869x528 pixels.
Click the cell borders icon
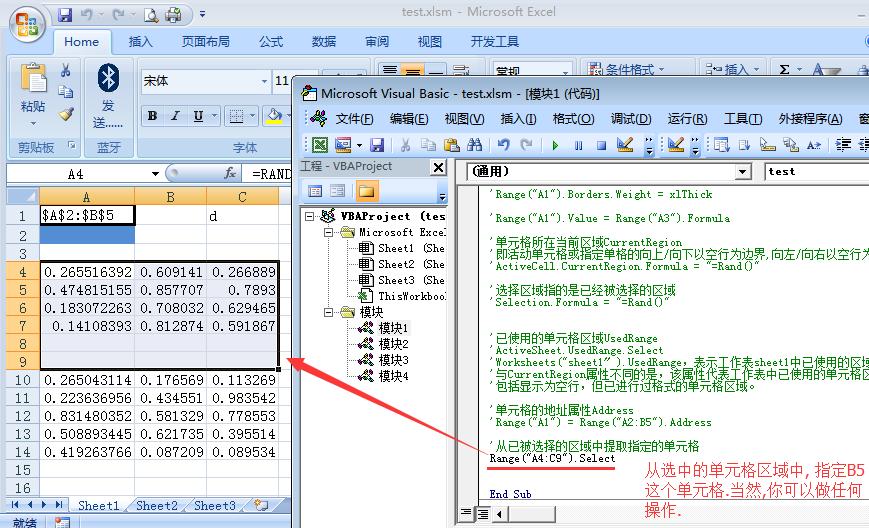[237, 116]
